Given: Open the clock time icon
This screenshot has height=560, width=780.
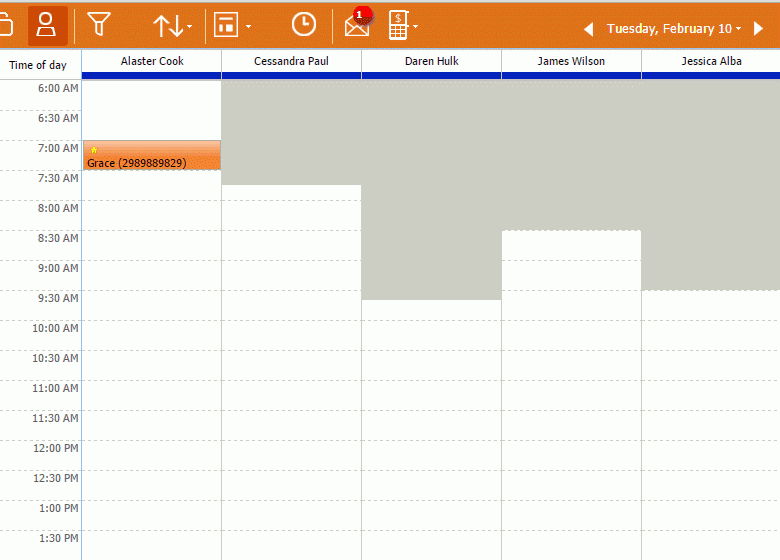Looking at the screenshot, I should click(x=303, y=24).
